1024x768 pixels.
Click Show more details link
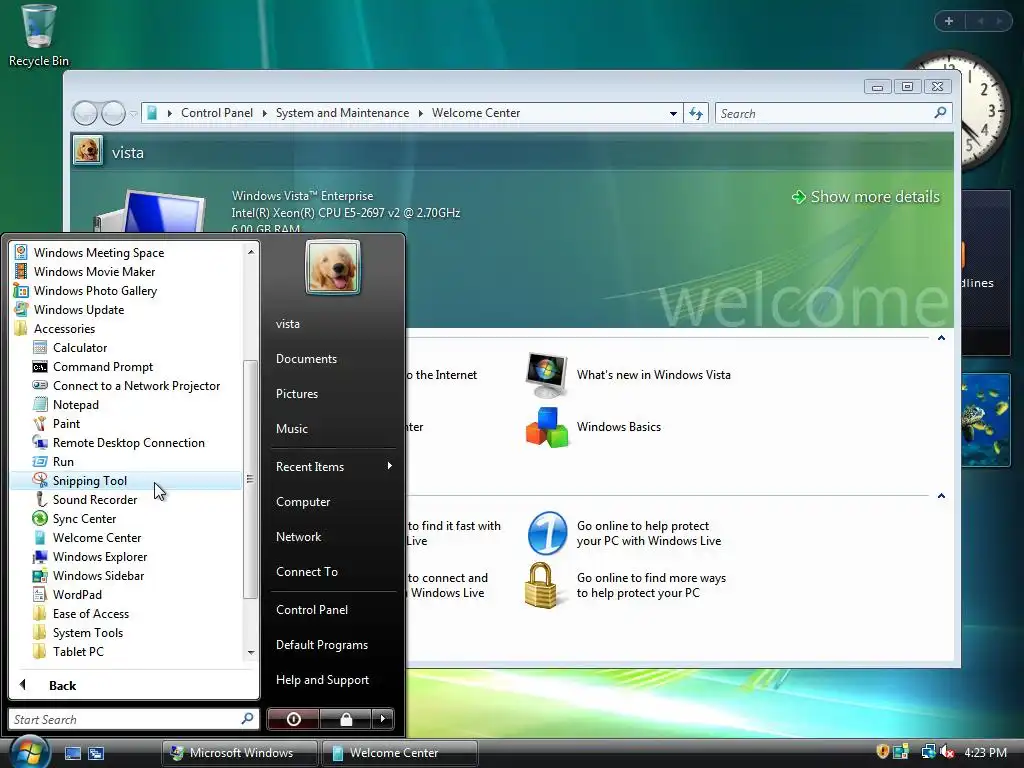tap(865, 197)
